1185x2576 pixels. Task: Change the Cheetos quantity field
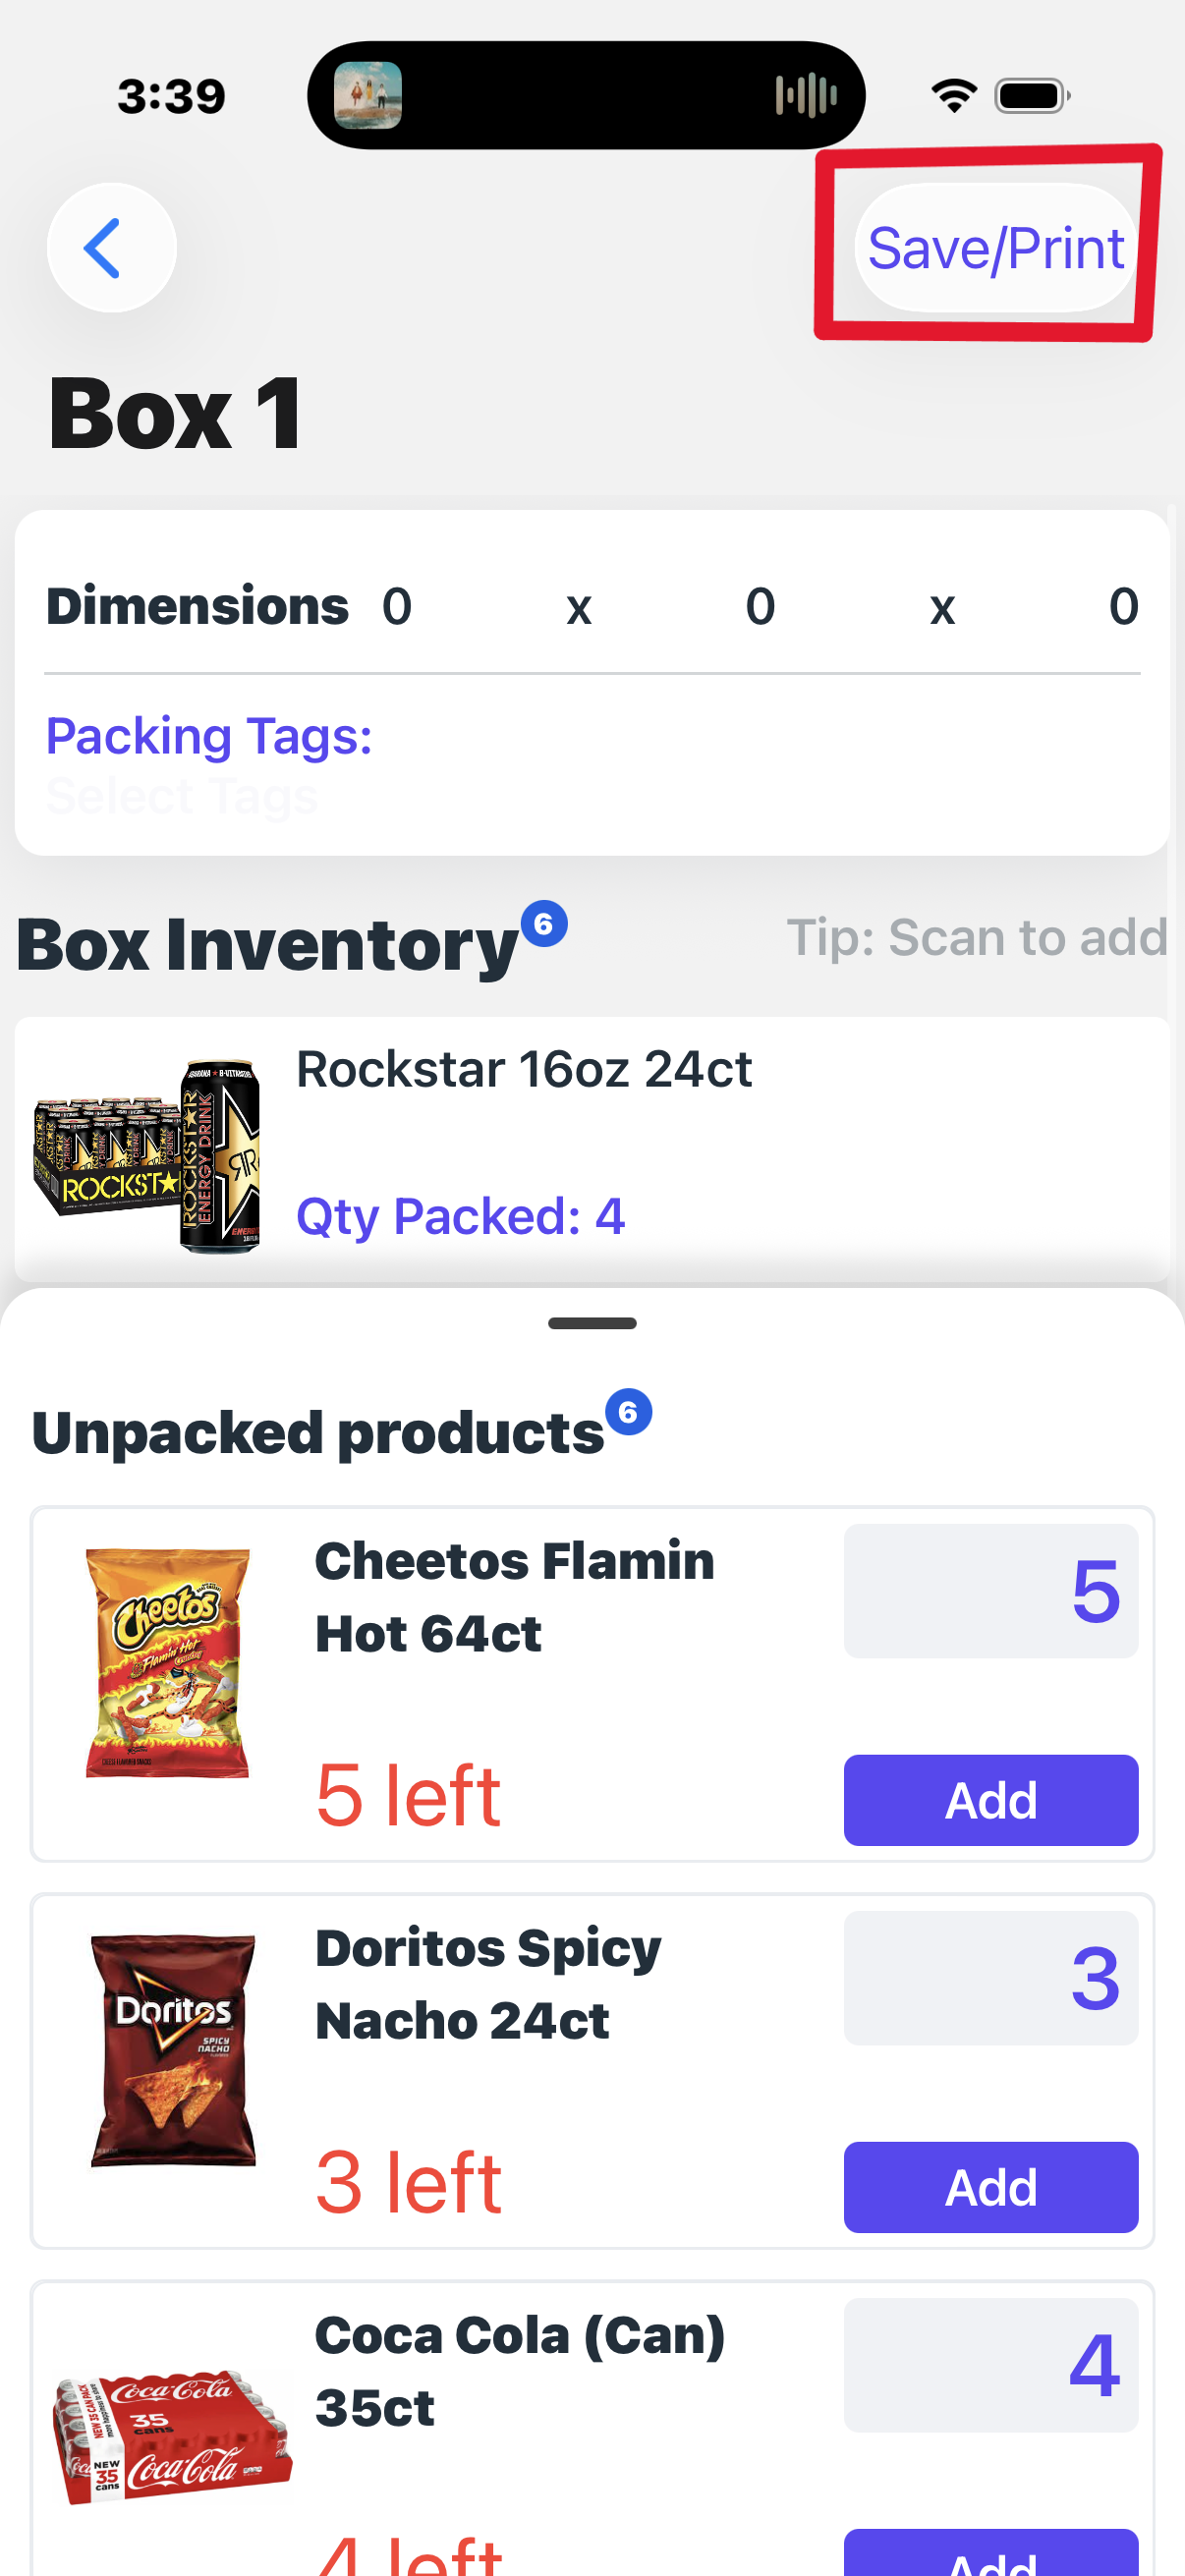[x=990, y=1591]
